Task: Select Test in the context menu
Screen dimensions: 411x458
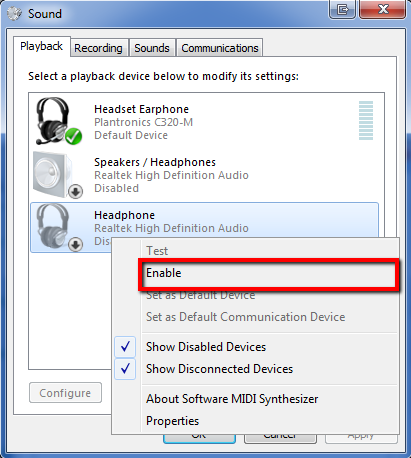Action: tap(157, 251)
